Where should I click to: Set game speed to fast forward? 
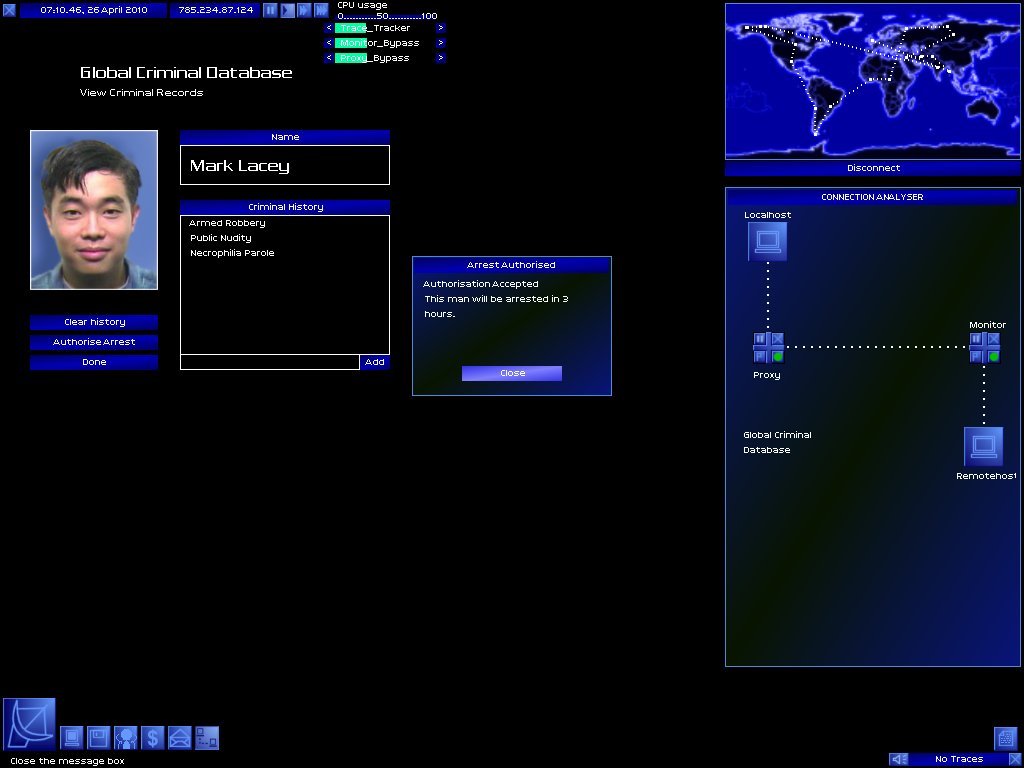click(x=304, y=10)
